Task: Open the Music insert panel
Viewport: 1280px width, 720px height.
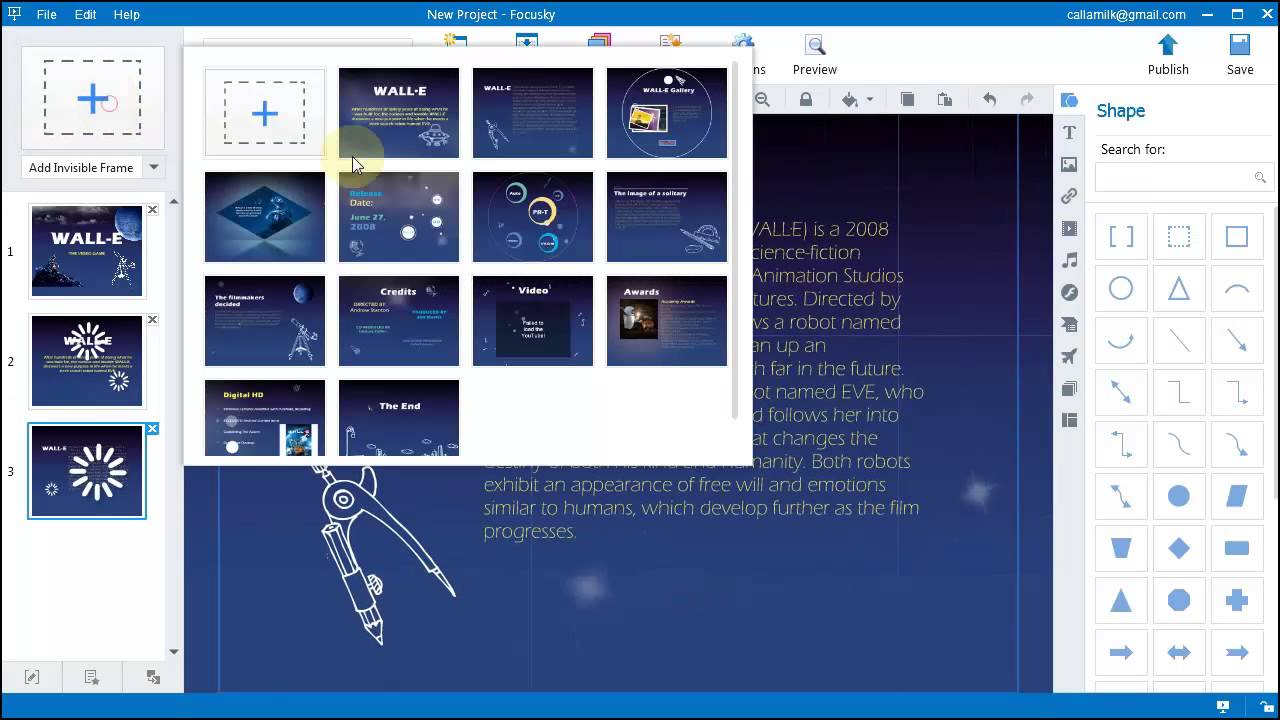Action: (1069, 260)
